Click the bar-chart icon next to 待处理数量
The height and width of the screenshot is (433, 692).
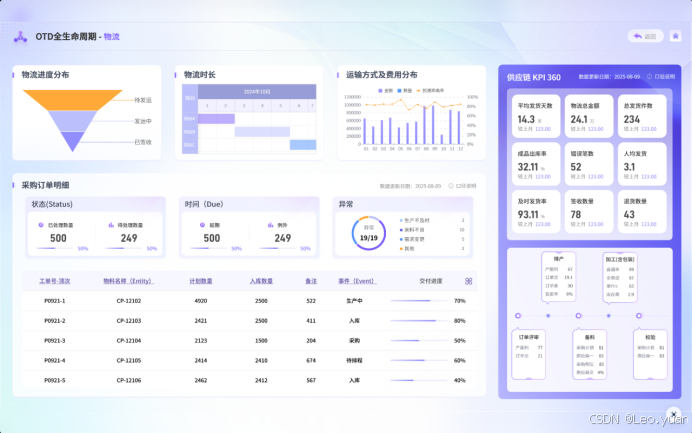[111, 225]
